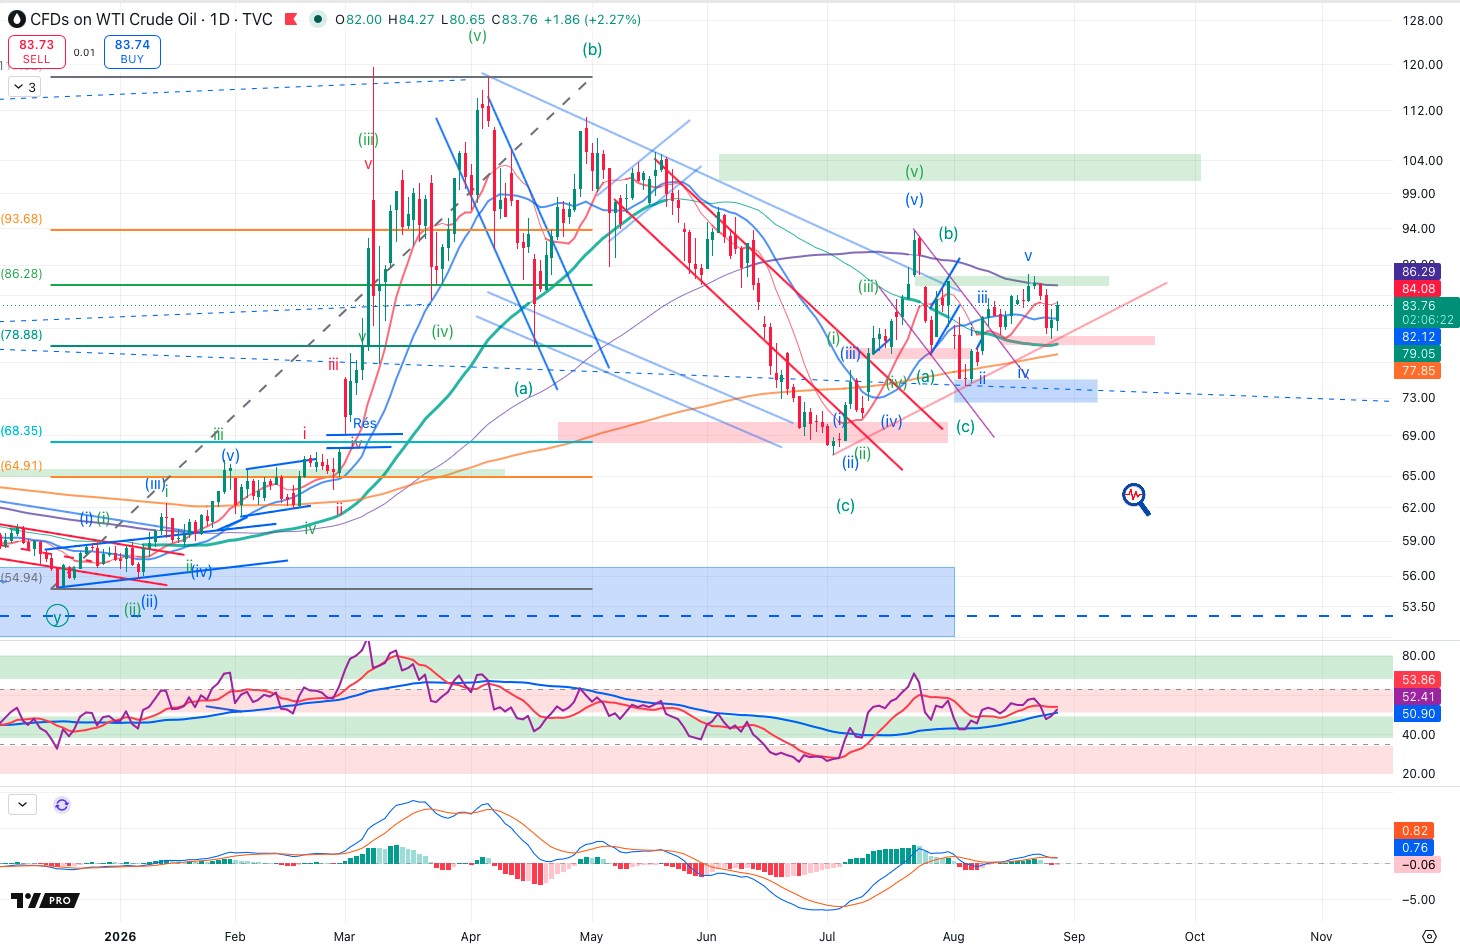Click the green circled v wave marker
1460x946 pixels.
tap(58, 617)
